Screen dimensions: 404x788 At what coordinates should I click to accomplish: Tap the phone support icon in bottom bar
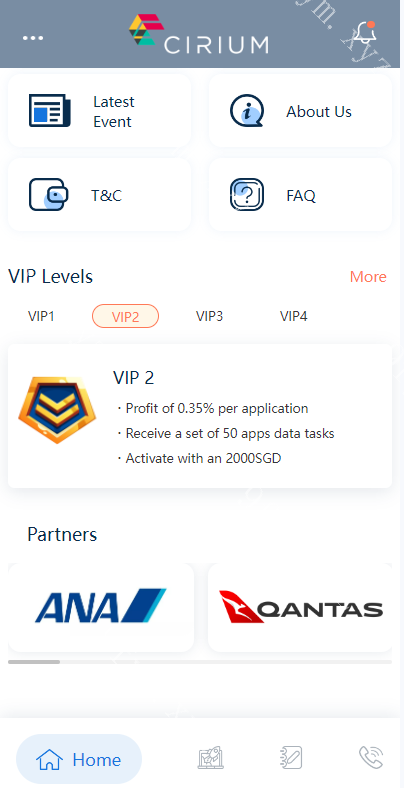371,758
